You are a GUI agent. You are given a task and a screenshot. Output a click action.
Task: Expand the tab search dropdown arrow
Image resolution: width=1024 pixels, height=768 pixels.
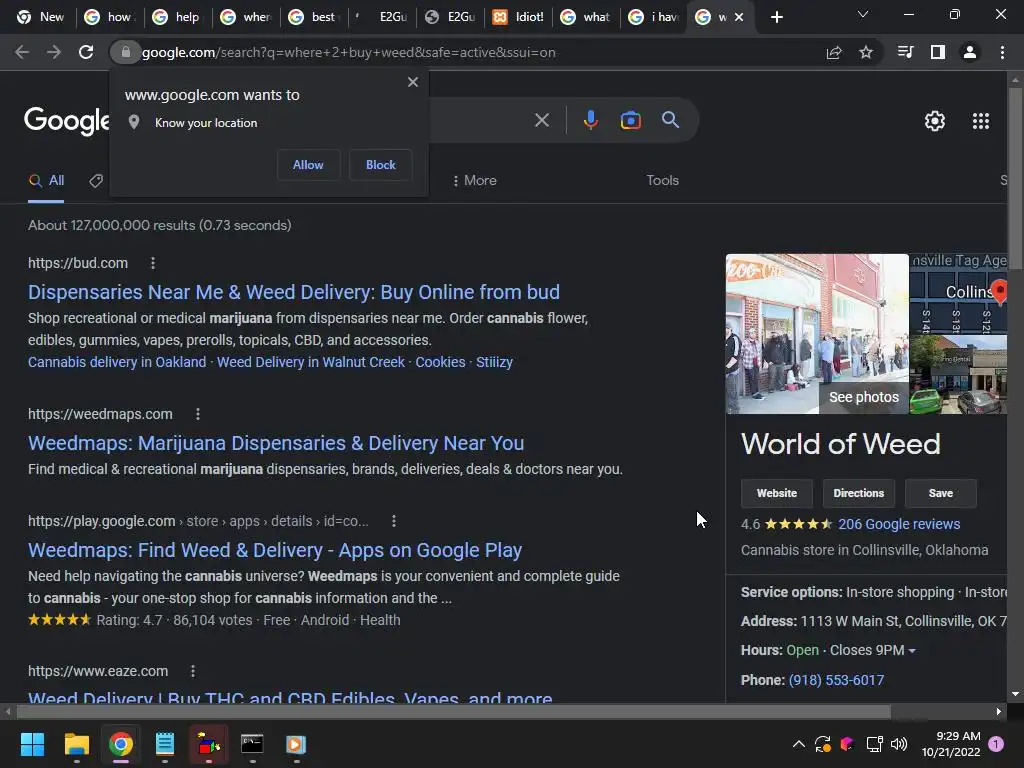tap(863, 14)
